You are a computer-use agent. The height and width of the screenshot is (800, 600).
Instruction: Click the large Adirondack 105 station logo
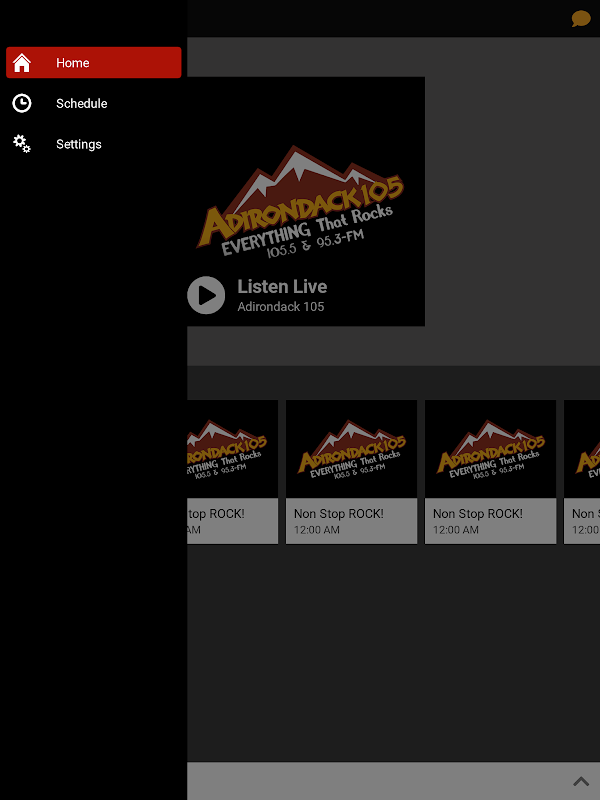[x=301, y=202]
